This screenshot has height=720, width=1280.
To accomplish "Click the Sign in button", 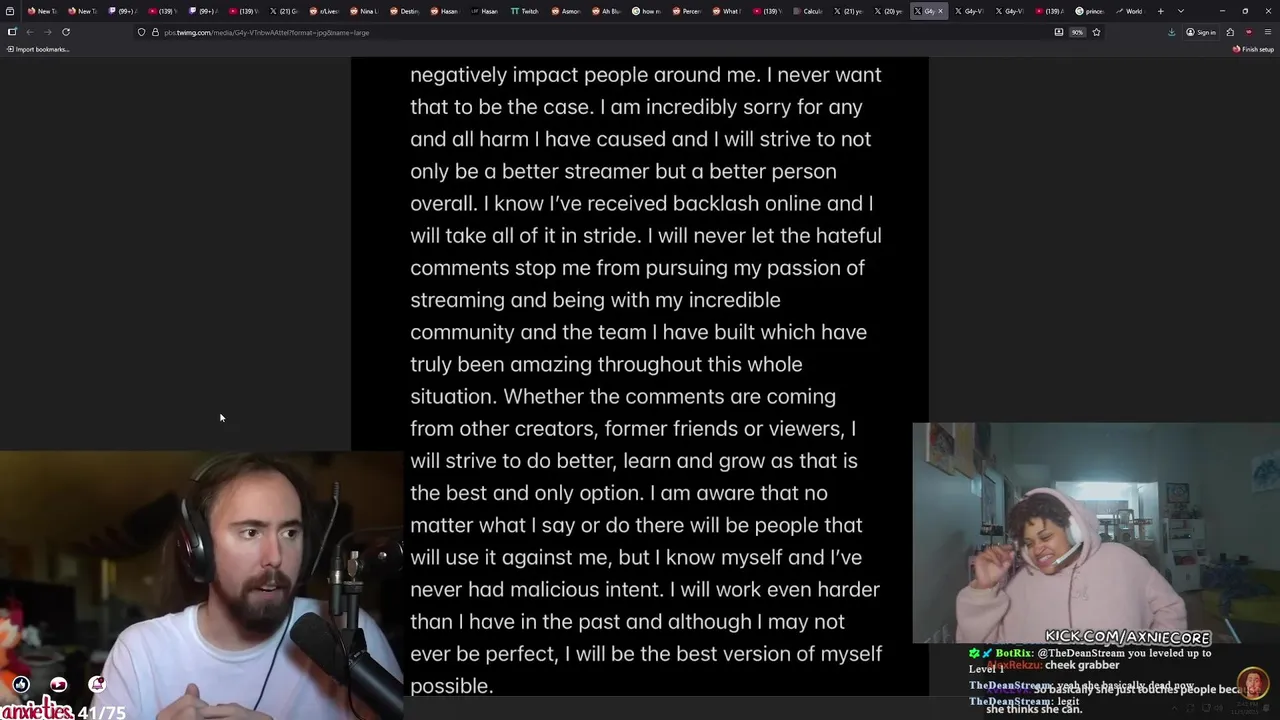I will coord(1201,32).
